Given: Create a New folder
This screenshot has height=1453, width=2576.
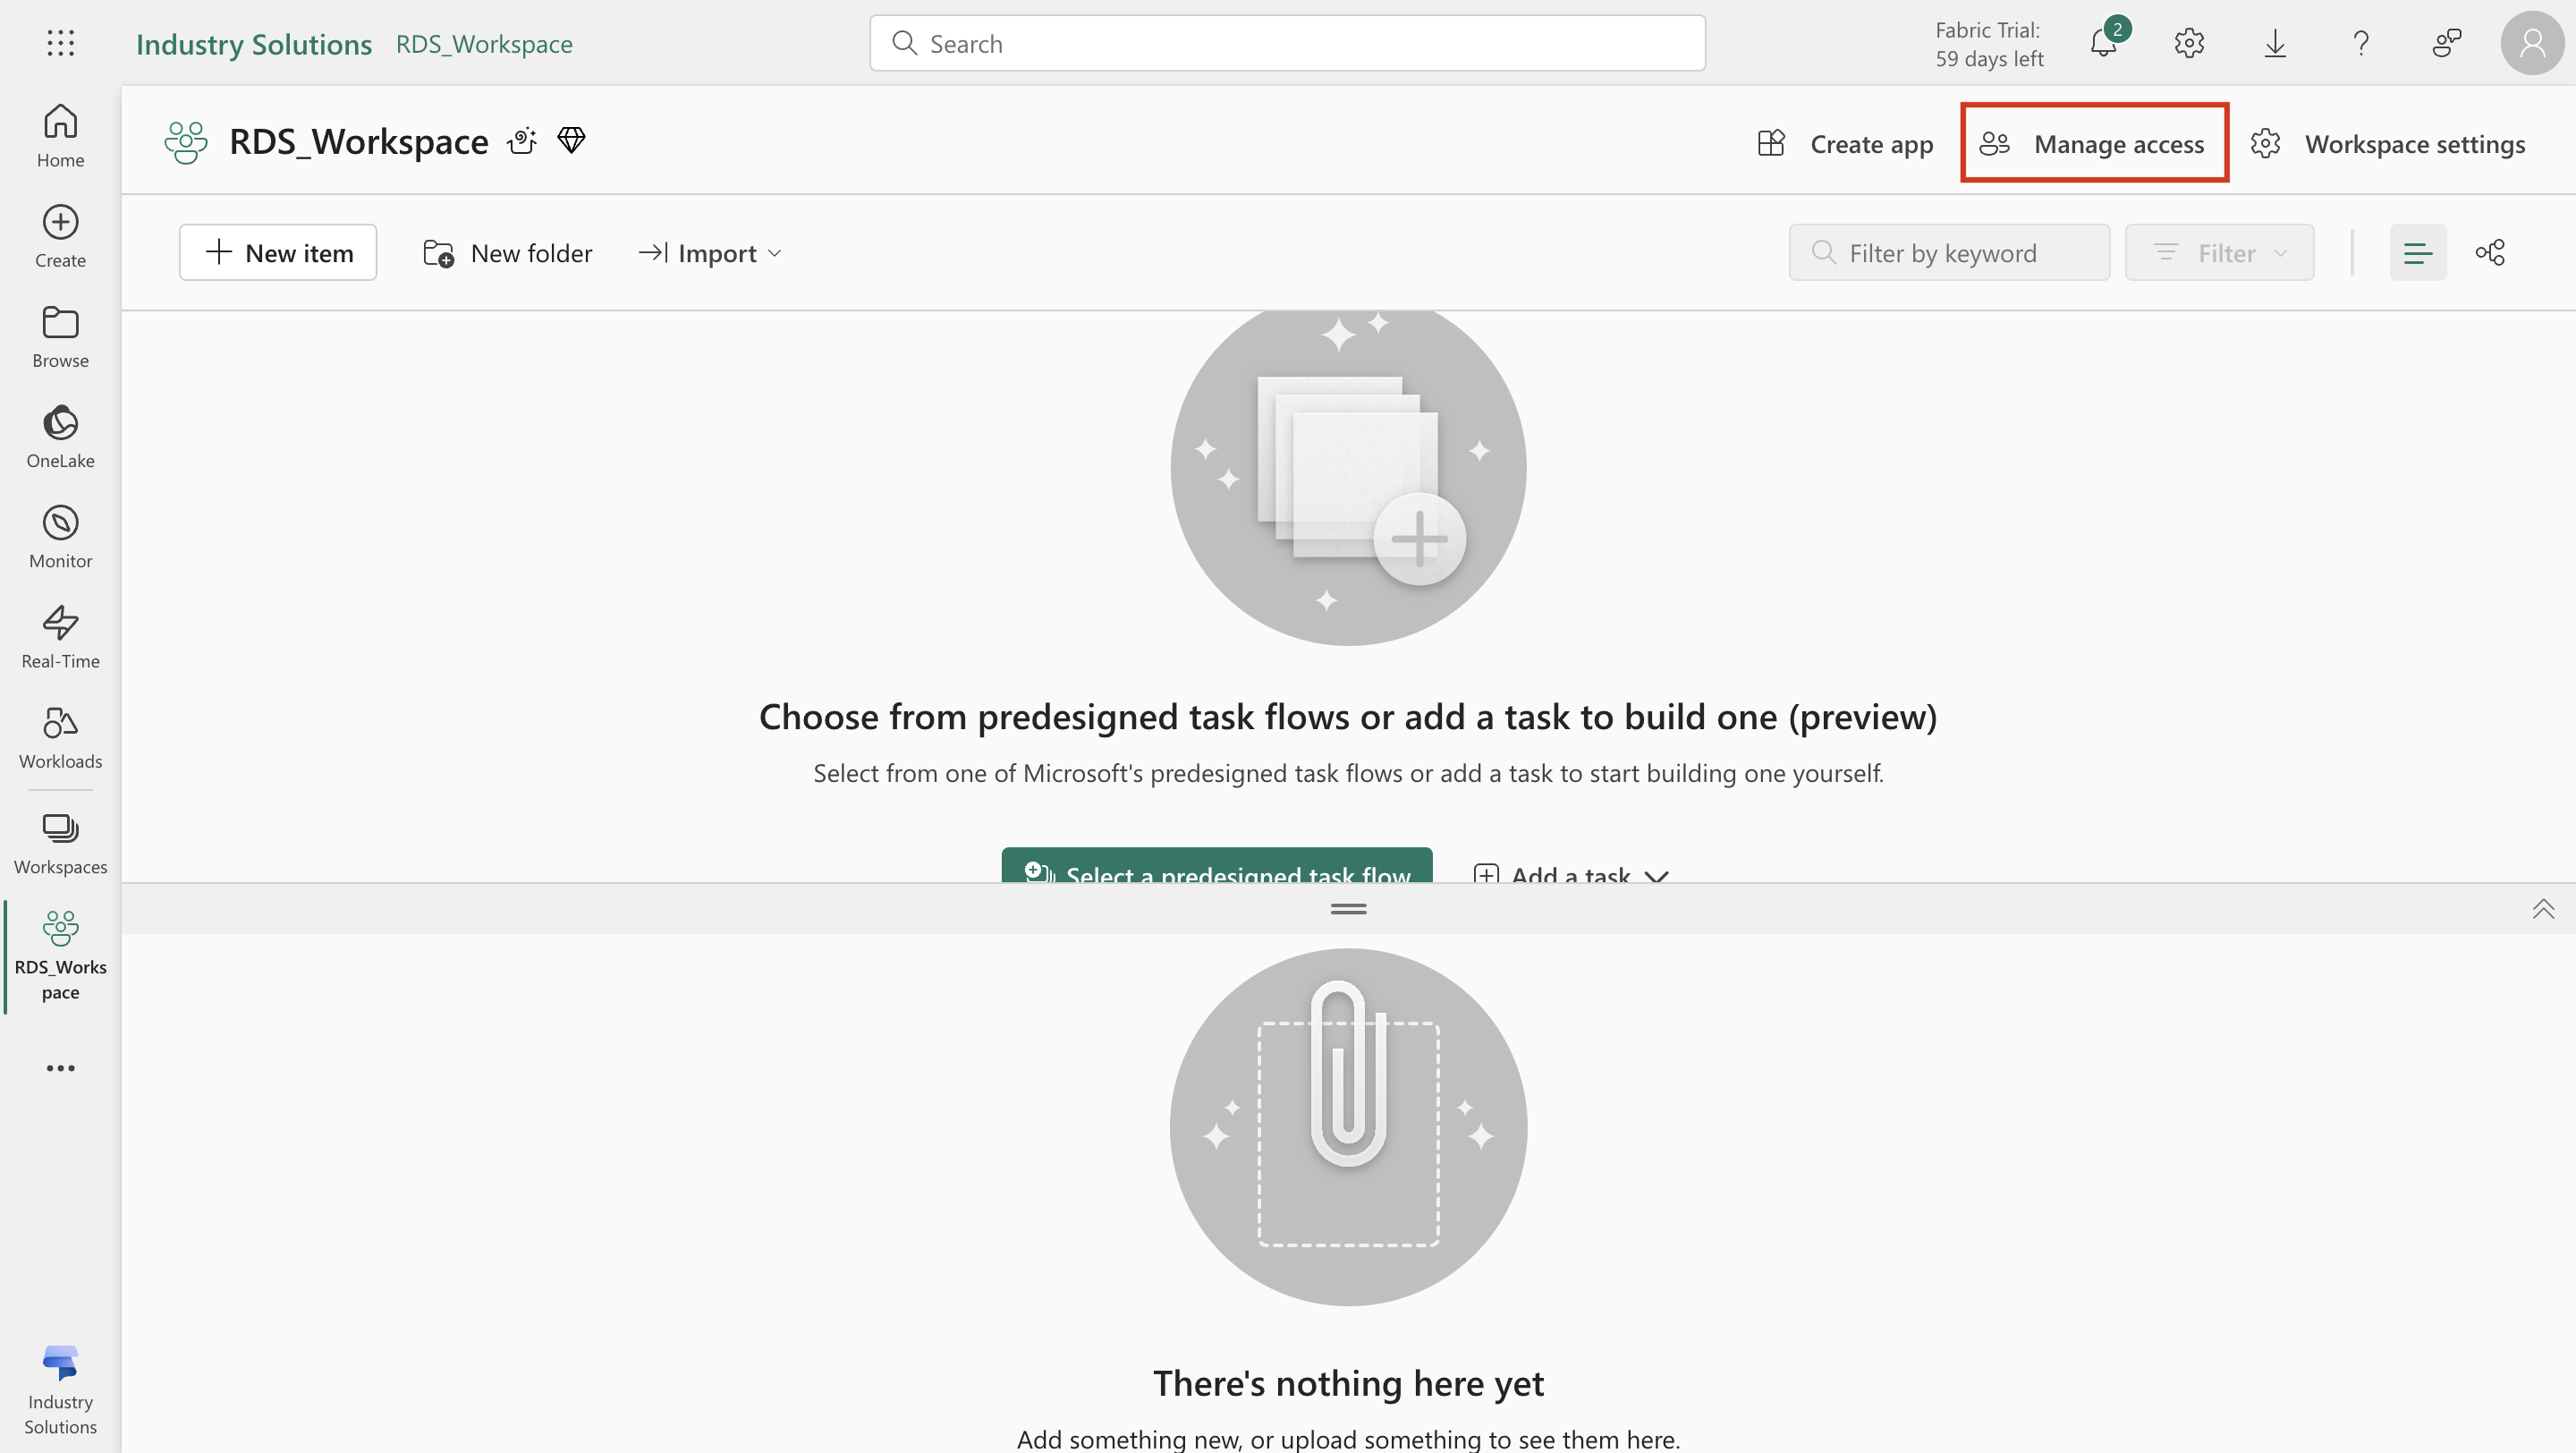Looking at the screenshot, I should (507, 253).
